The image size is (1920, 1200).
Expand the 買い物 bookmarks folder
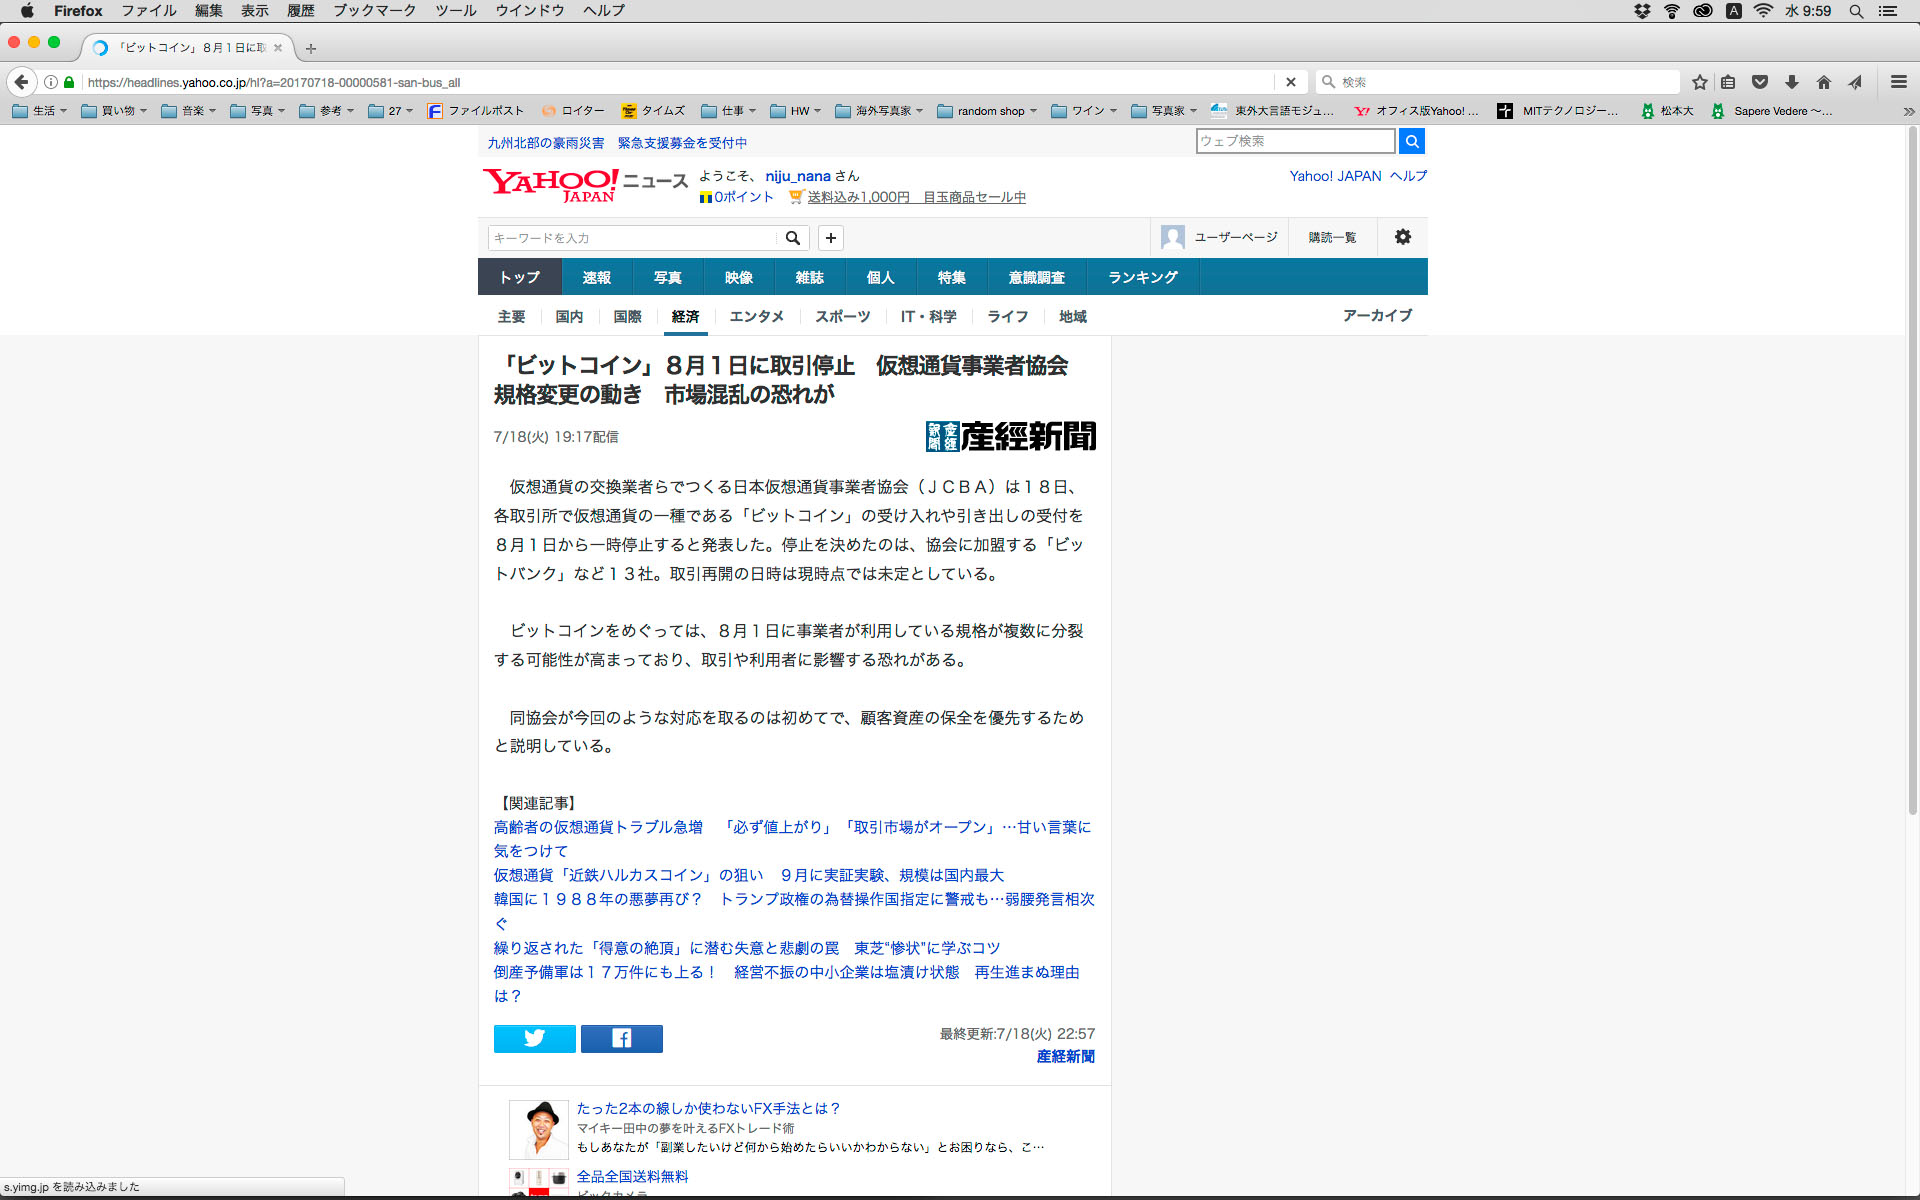114,111
